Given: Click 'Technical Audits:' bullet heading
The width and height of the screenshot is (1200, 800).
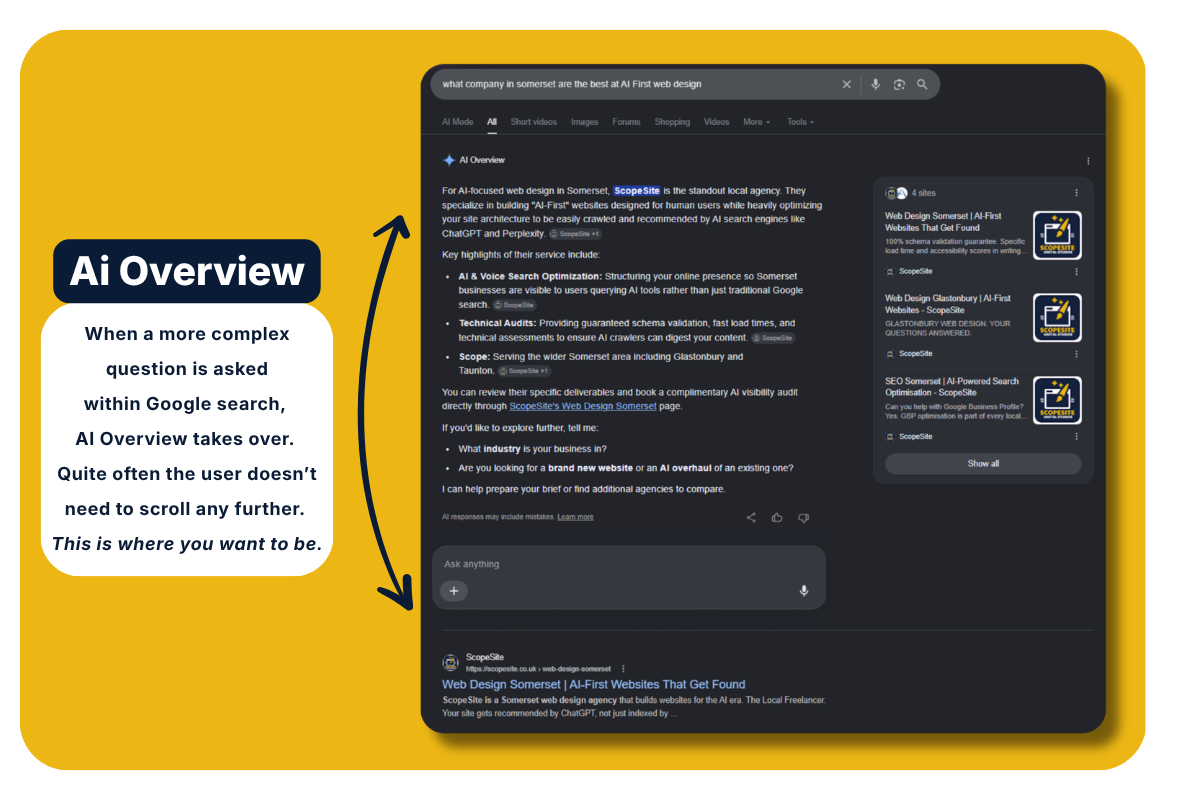Looking at the screenshot, I should (497, 324).
